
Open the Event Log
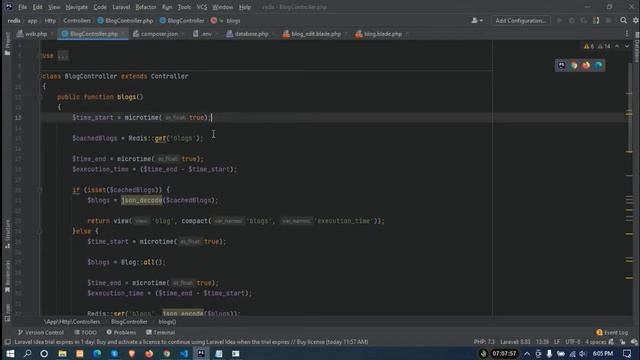pos(612,332)
